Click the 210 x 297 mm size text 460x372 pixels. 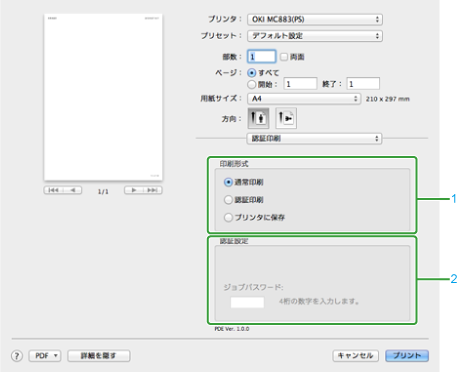(x=388, y=99)
